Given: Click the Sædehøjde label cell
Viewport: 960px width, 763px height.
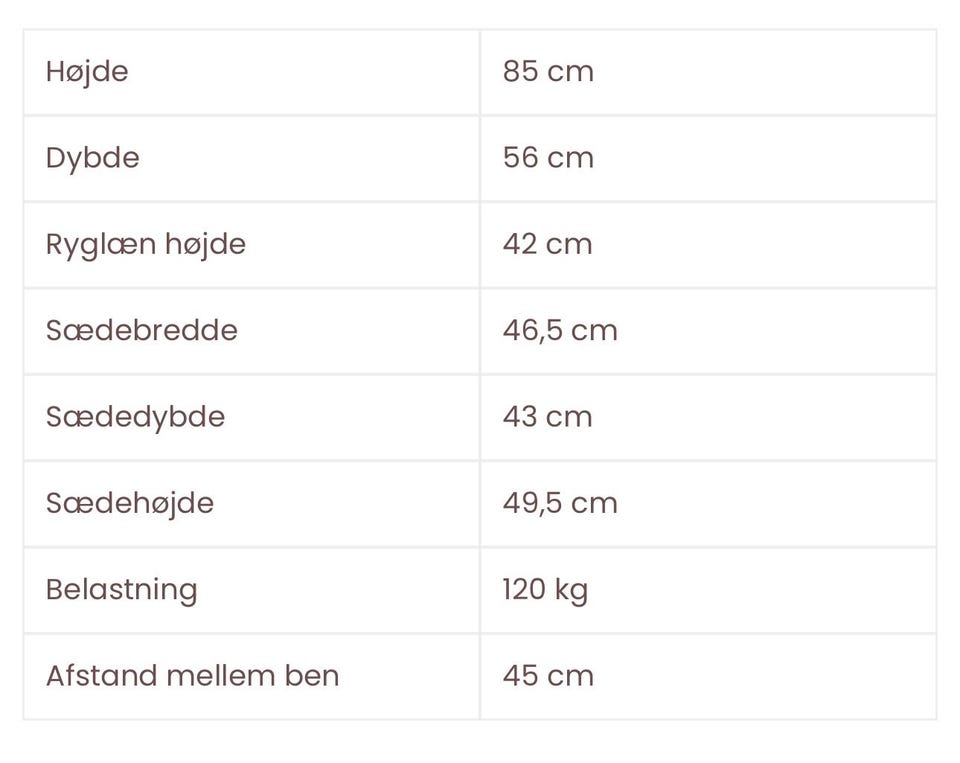Looking at the screenshot, I should pos(130,502).
